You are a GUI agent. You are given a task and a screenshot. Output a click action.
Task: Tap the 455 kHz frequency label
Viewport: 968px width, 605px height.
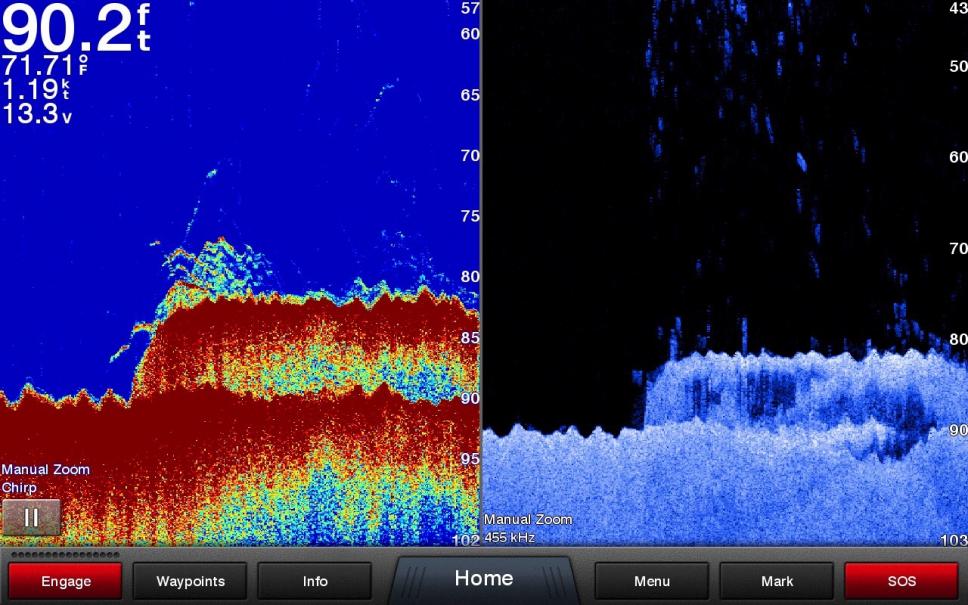[509, 538]
